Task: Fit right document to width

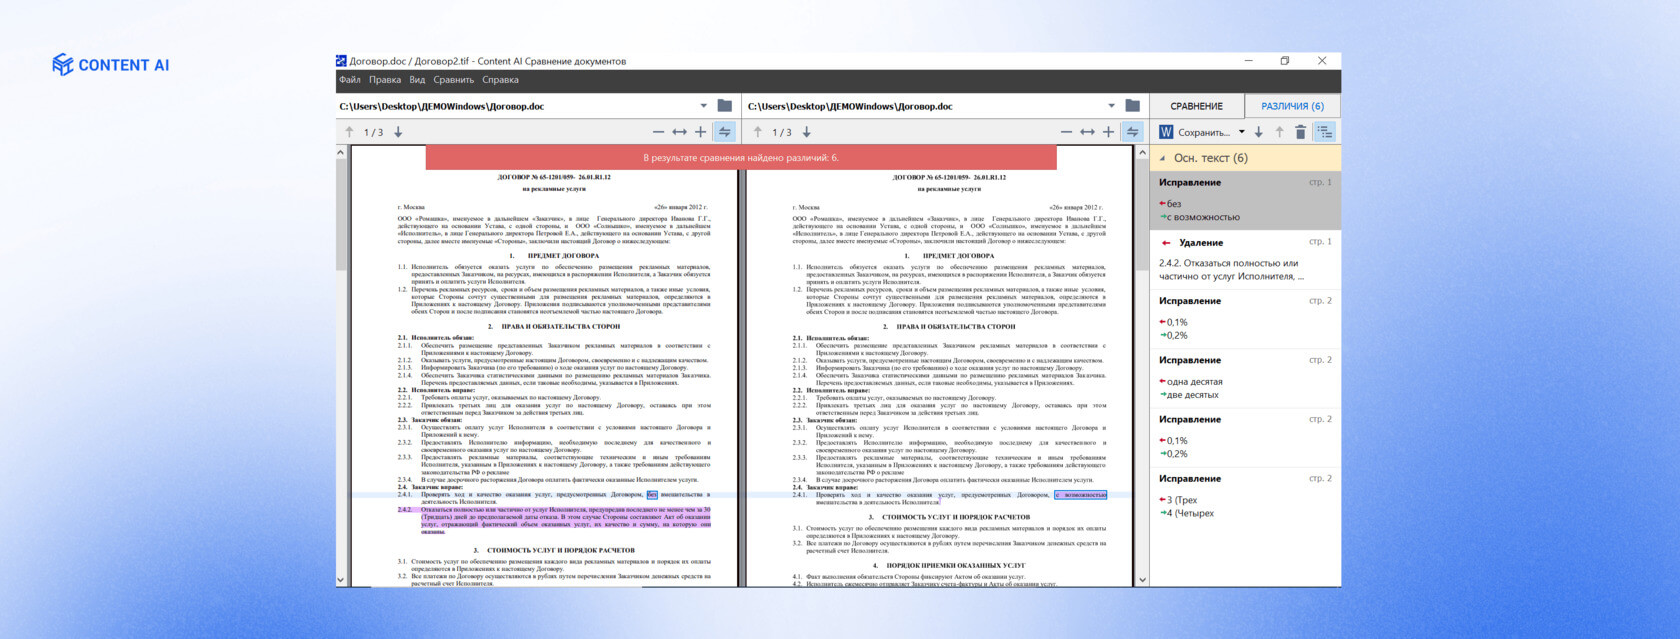Action: (x=1087, y=132)
